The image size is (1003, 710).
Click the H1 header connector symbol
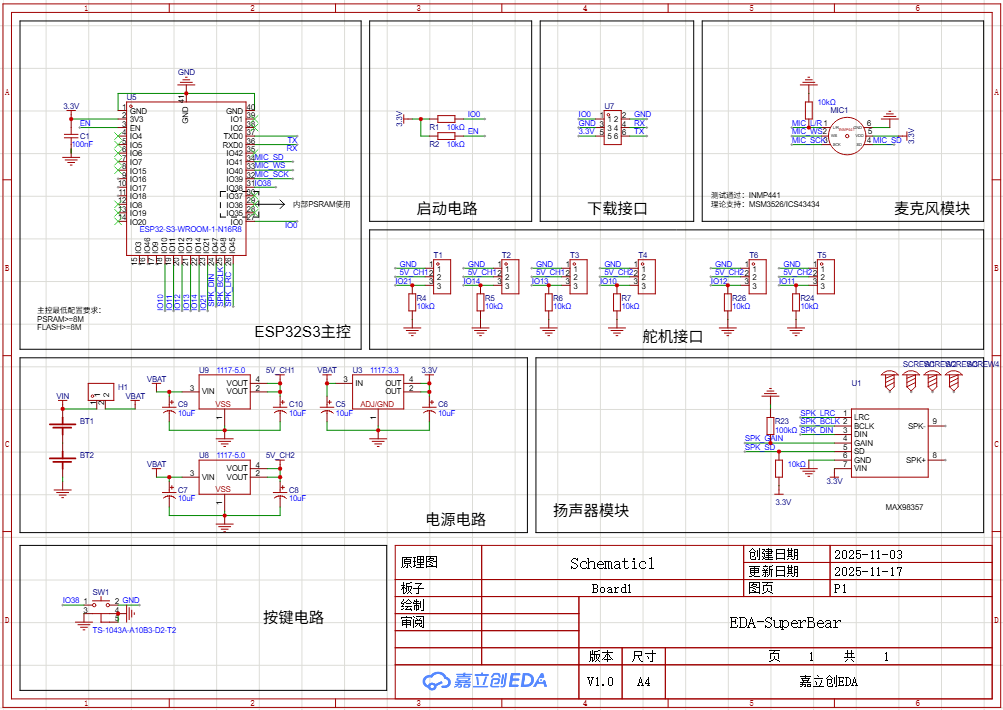point(102,392)
